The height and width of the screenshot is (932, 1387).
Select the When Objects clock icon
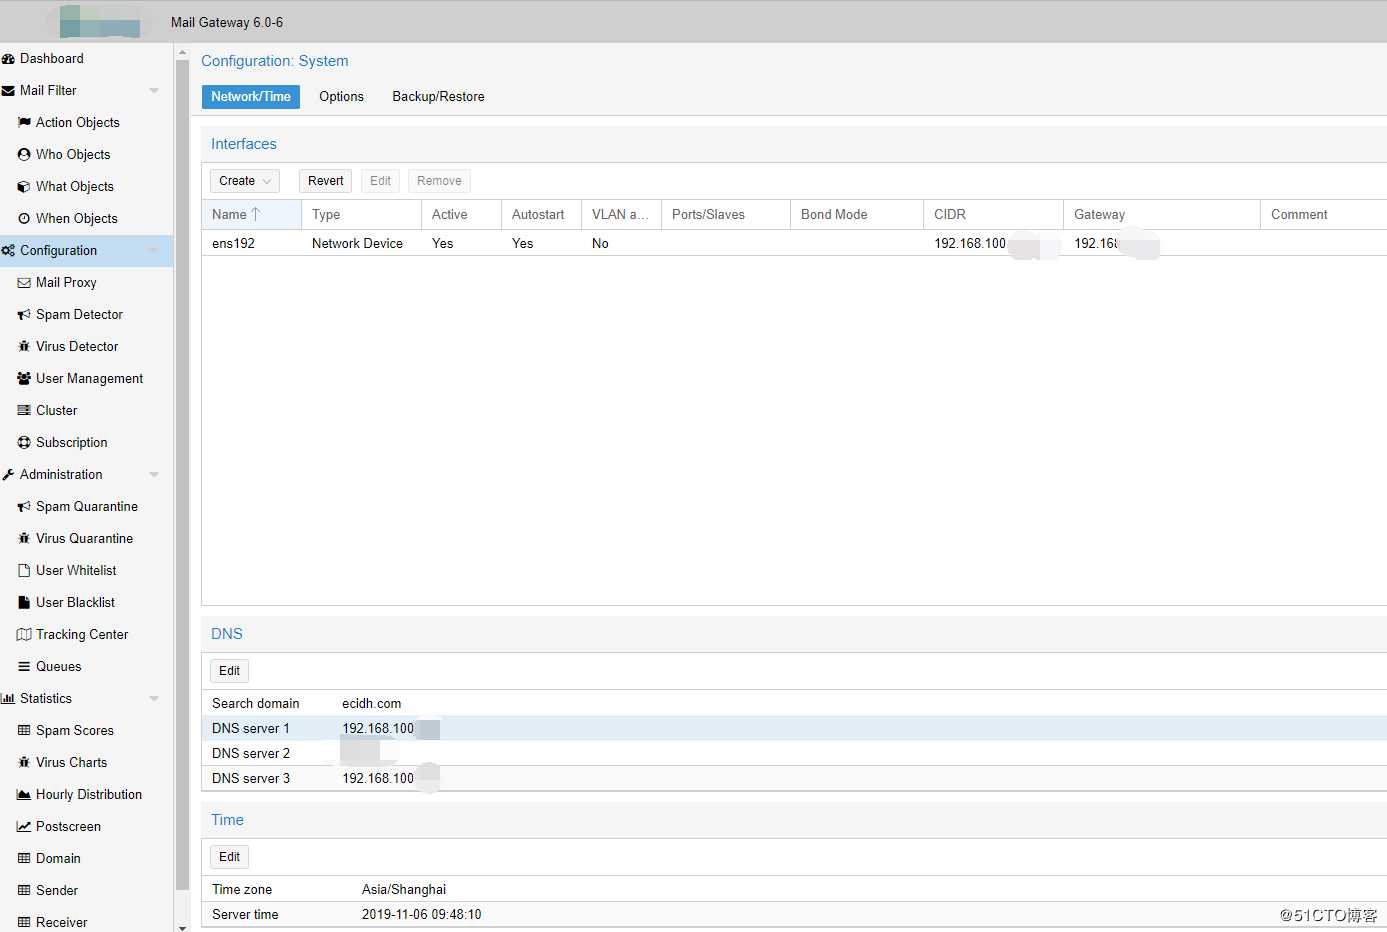[x=24, y=219]
